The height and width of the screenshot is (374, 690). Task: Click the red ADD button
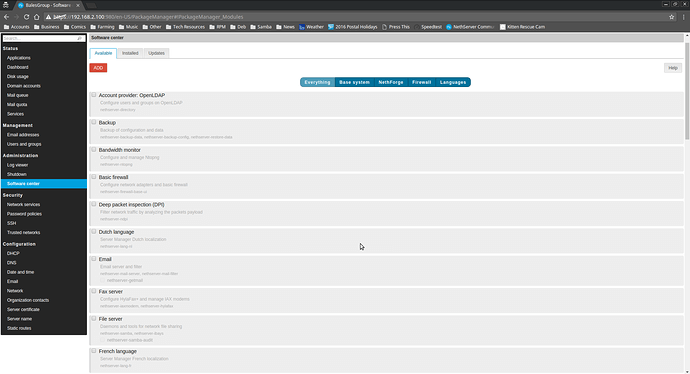pos(98,68)
